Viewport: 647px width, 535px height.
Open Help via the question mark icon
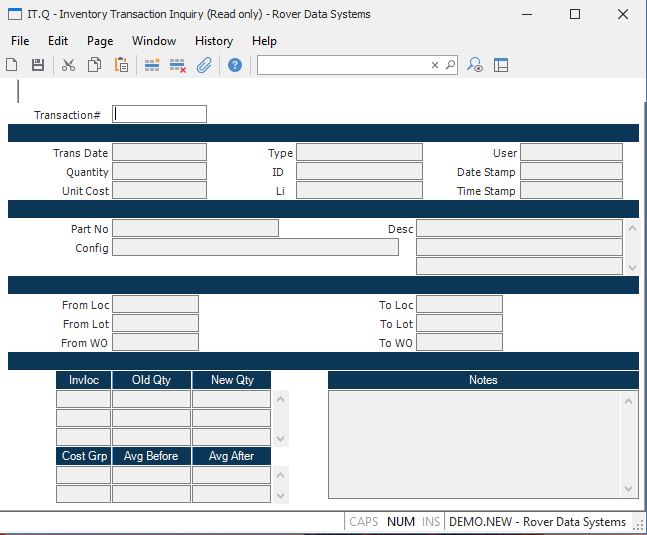(235, 65)
